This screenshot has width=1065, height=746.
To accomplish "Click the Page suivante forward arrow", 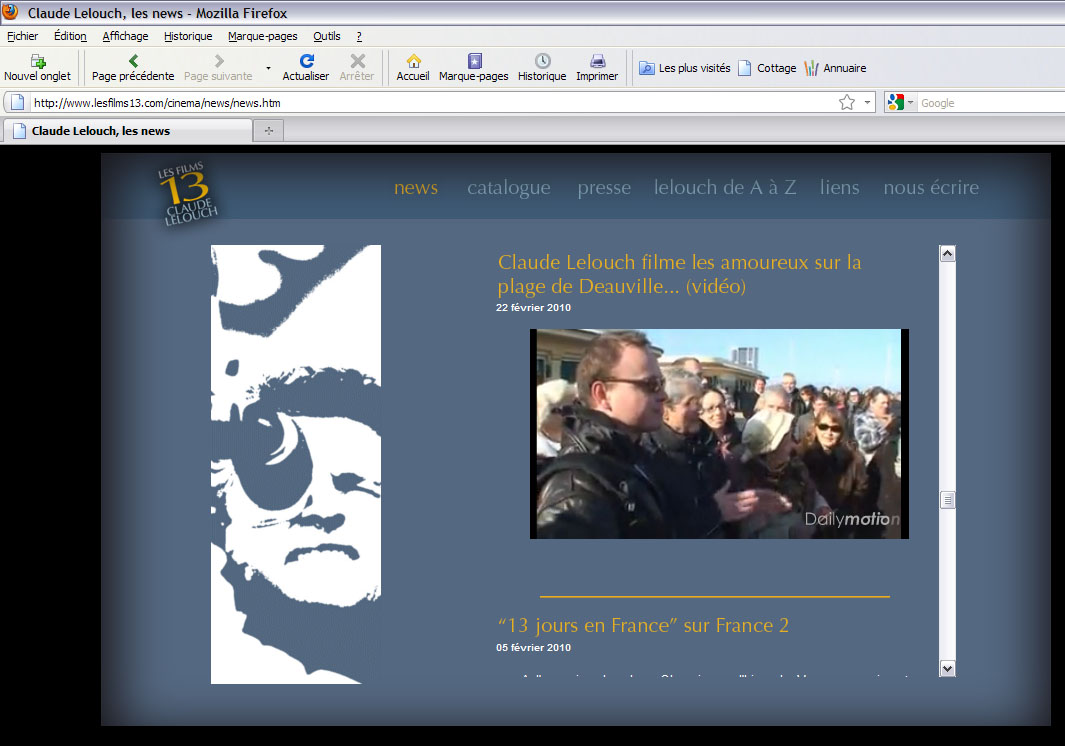I will click(219, 61).
